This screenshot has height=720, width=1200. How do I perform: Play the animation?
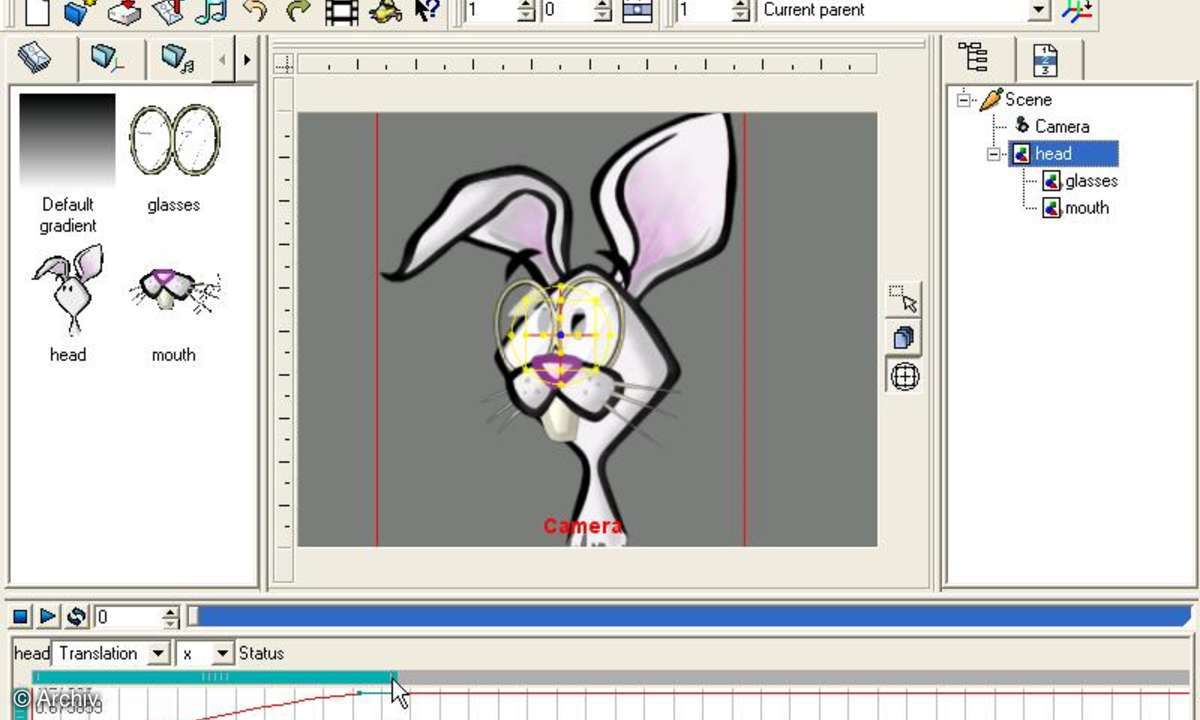48,616
